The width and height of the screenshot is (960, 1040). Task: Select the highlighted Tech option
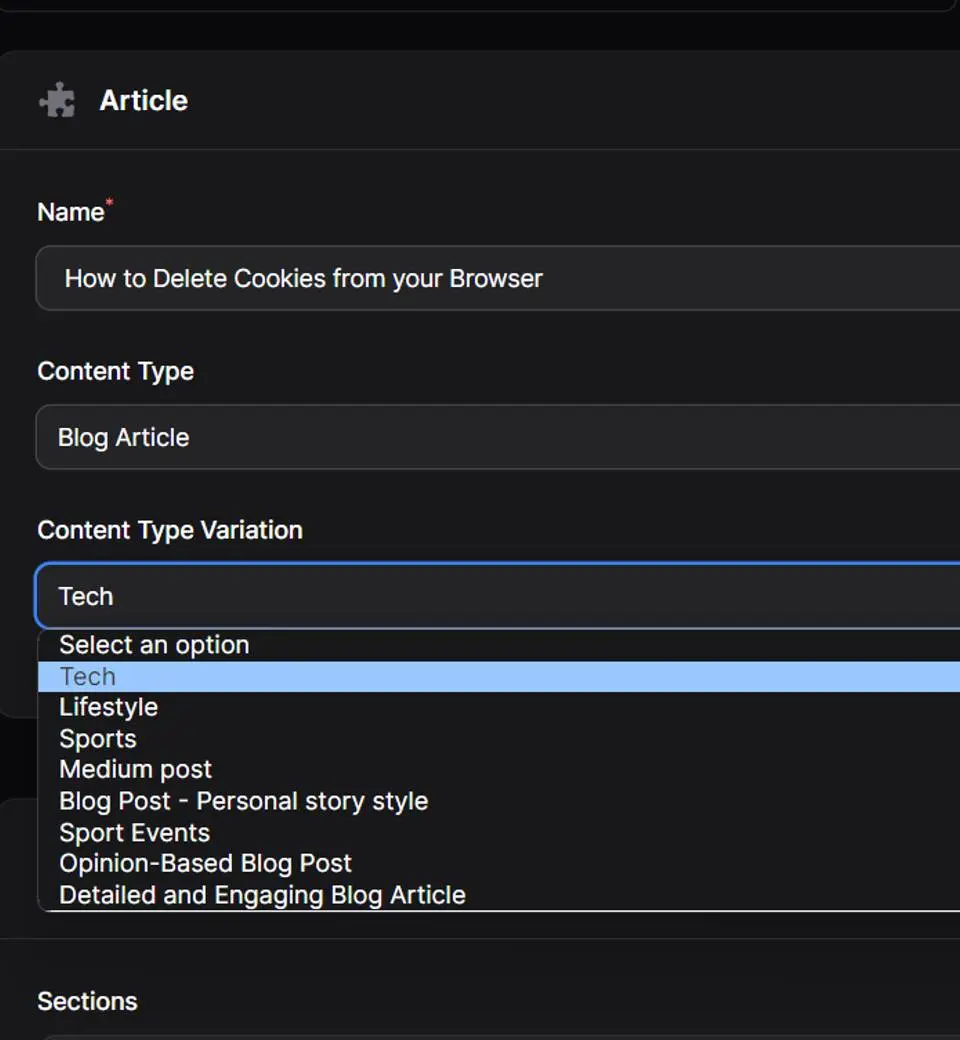click(88, 677)
